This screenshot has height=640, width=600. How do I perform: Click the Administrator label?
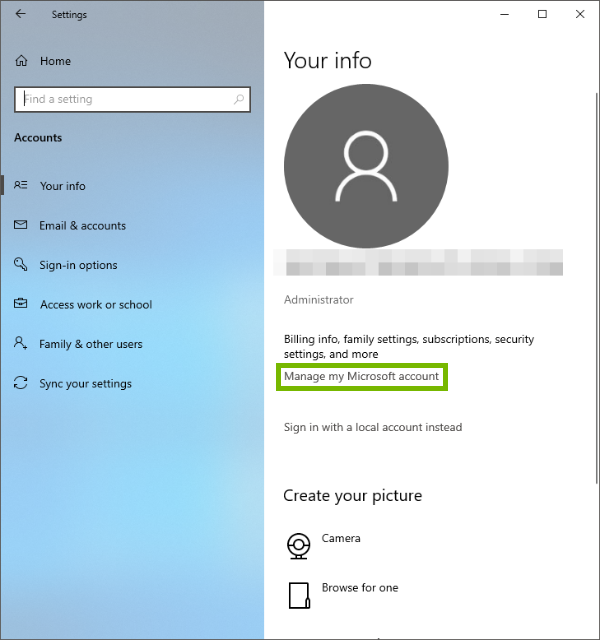[319, 300]
